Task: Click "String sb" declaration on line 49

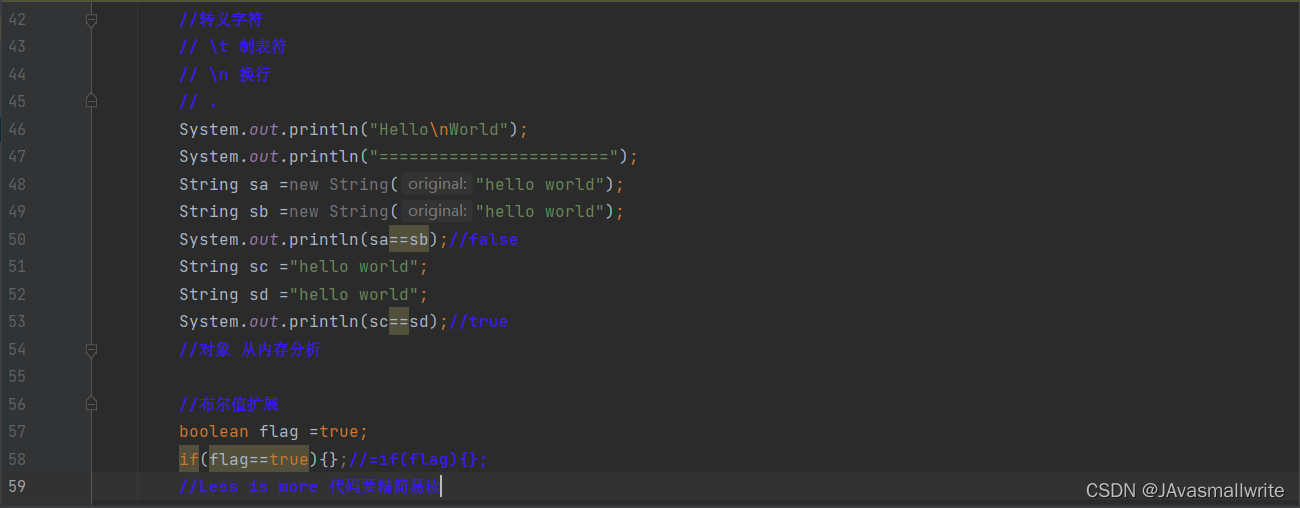Action: point(224,211)
